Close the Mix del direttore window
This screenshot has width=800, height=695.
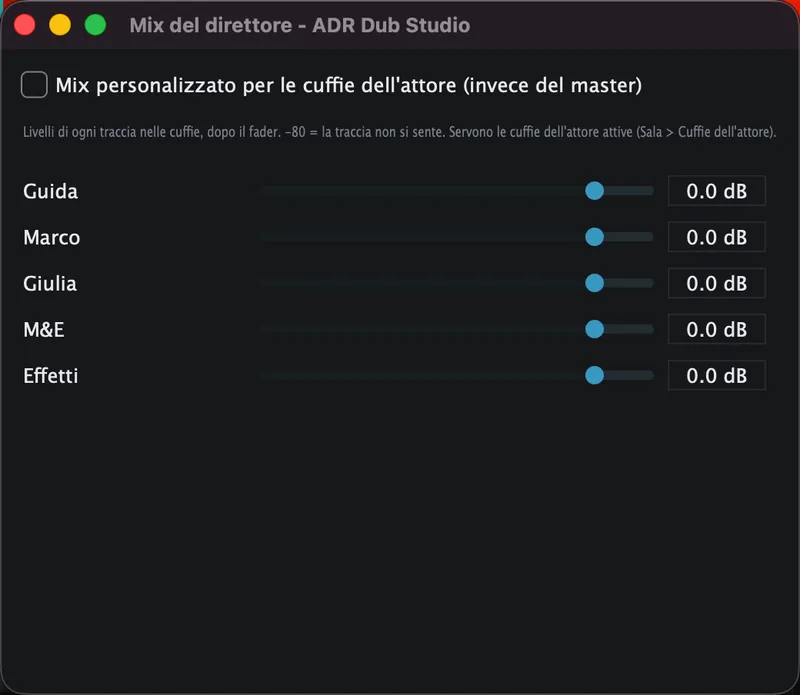coord(24,25)
